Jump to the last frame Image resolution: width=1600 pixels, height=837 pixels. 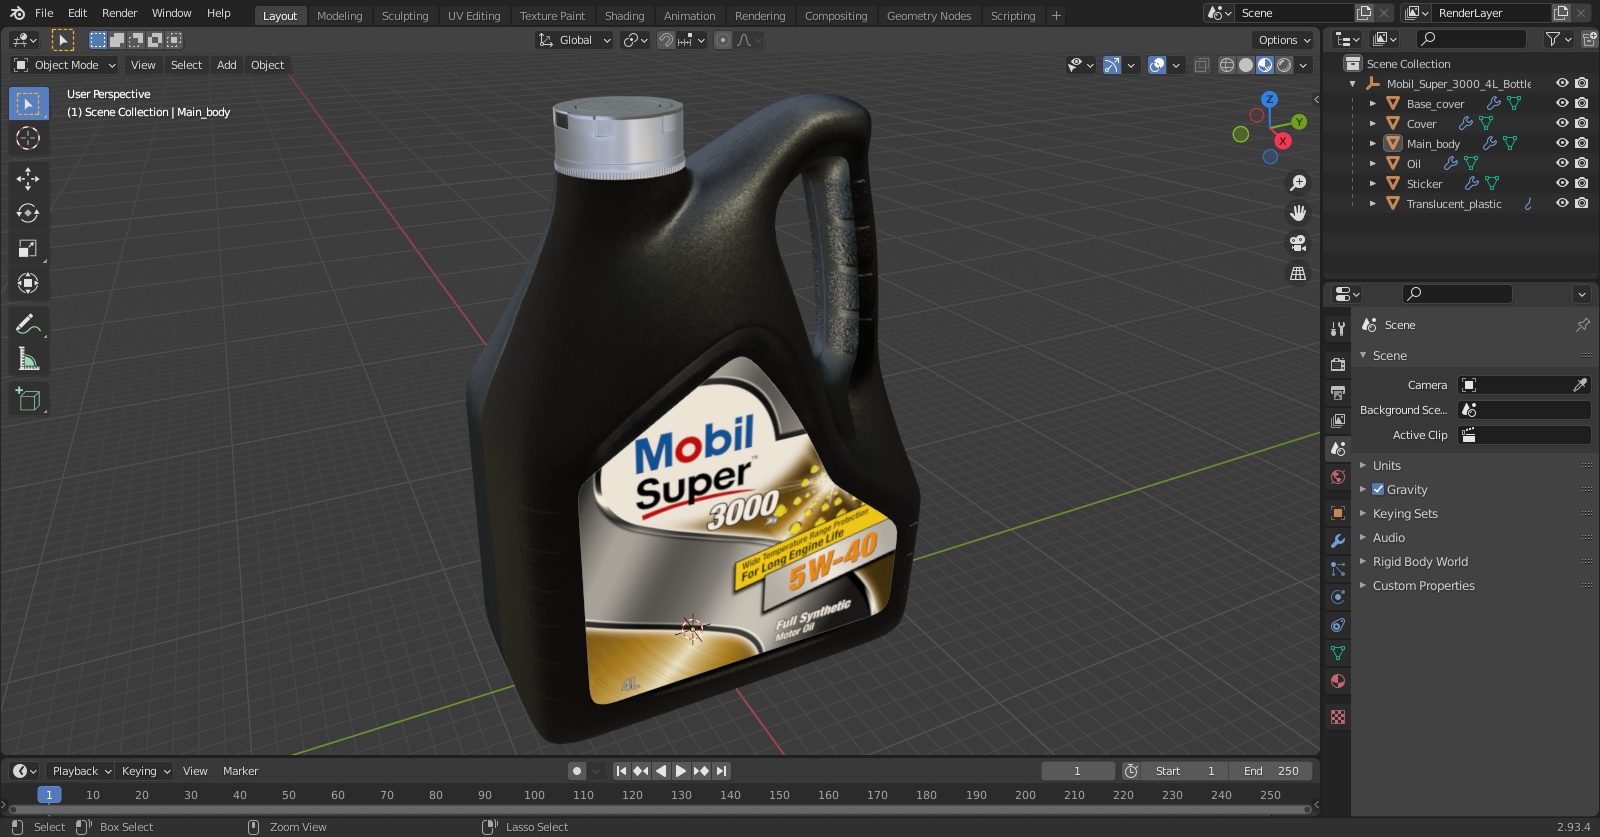tap(721, 771)
